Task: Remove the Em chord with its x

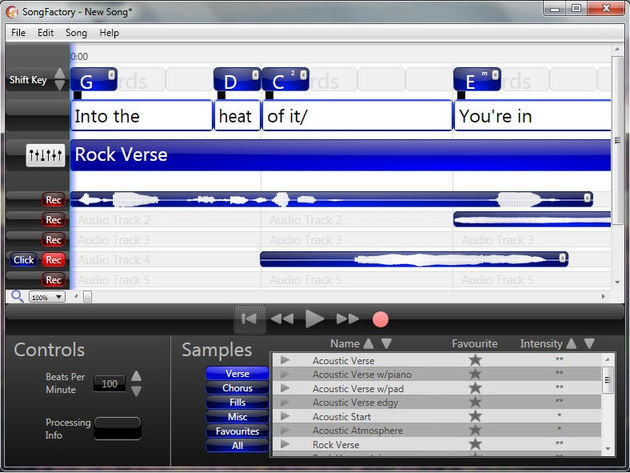Action: [495, 74]
